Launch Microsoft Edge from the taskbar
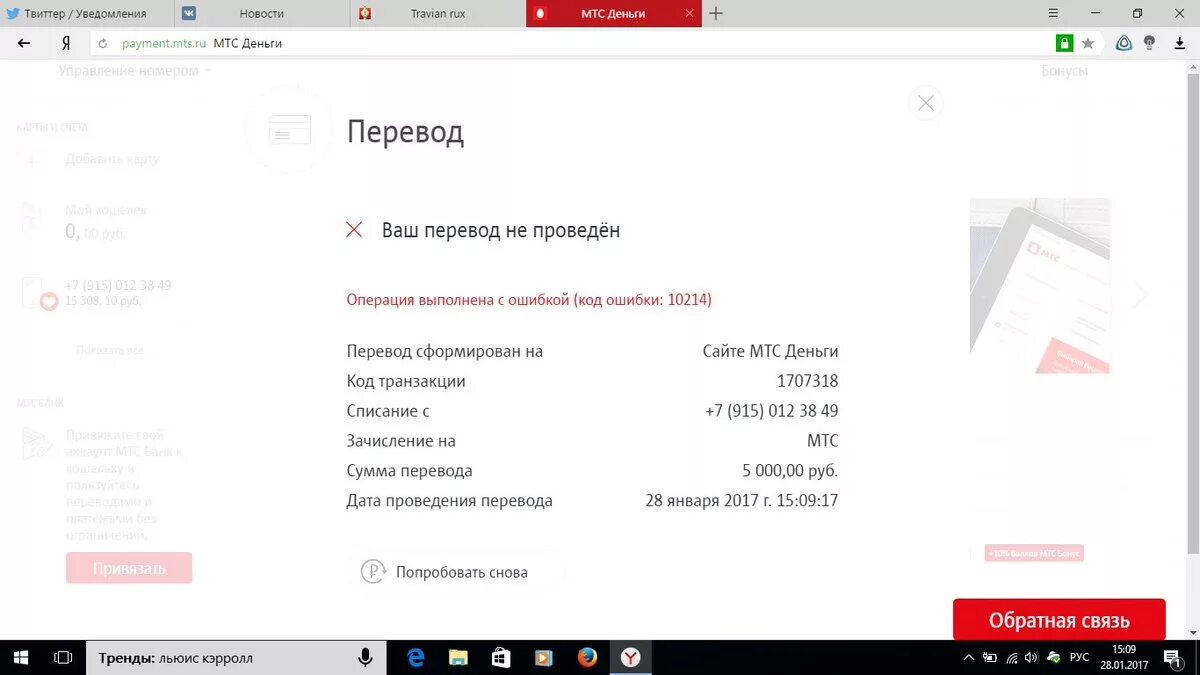This screenshot has height=675, width=1200. pyautogui.click(x=416, y=658)
